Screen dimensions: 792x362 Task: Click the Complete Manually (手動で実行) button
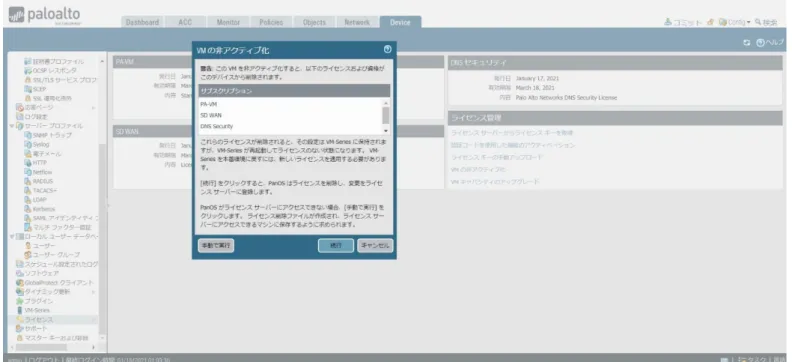tap(216, 245)
